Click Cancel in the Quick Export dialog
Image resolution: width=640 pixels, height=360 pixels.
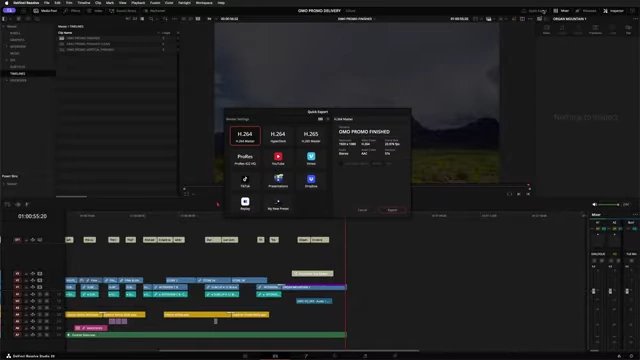click(x=362, y=210)
